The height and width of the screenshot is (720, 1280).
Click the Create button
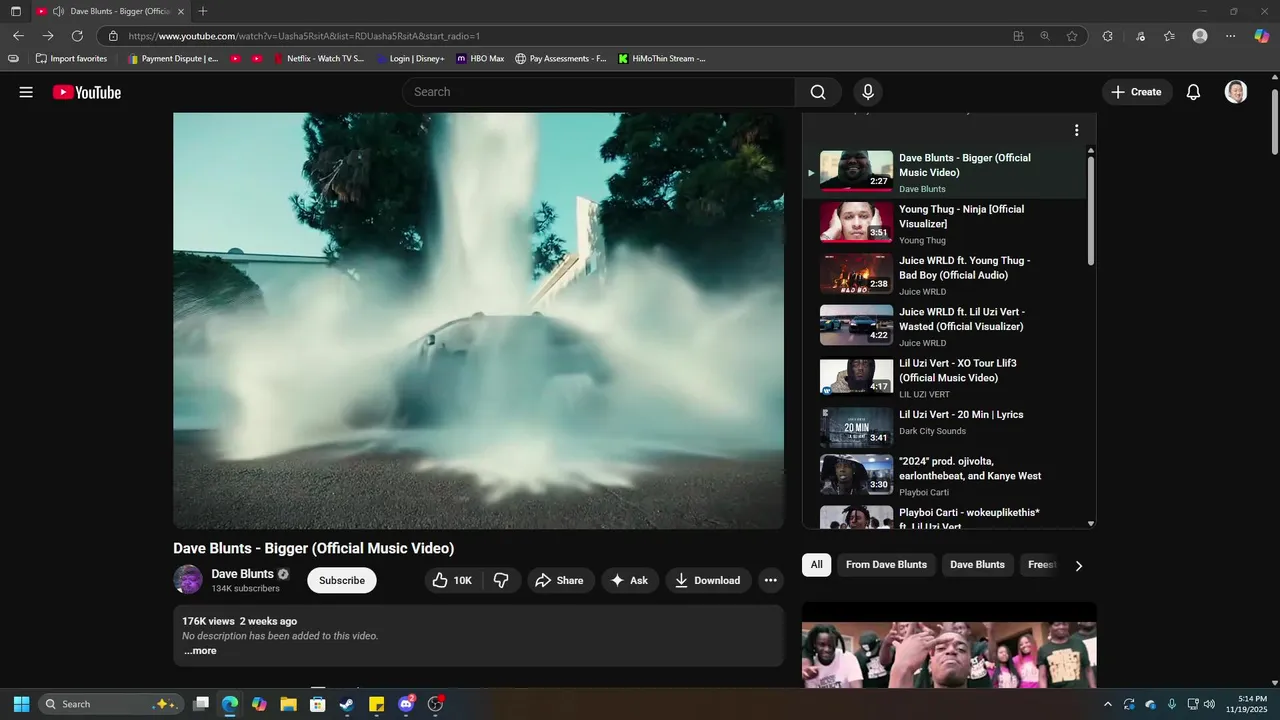[1137, 92]
